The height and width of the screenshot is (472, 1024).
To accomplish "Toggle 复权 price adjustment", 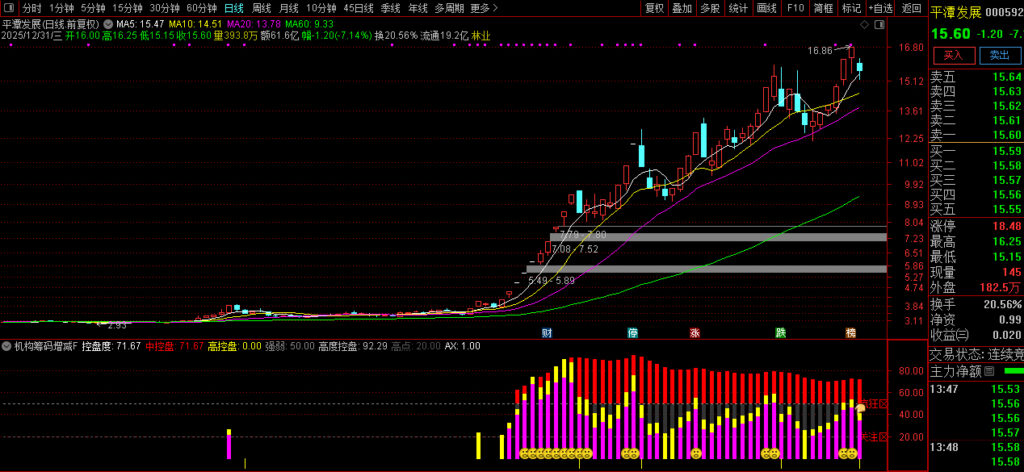I will click(x=654, y=8).
